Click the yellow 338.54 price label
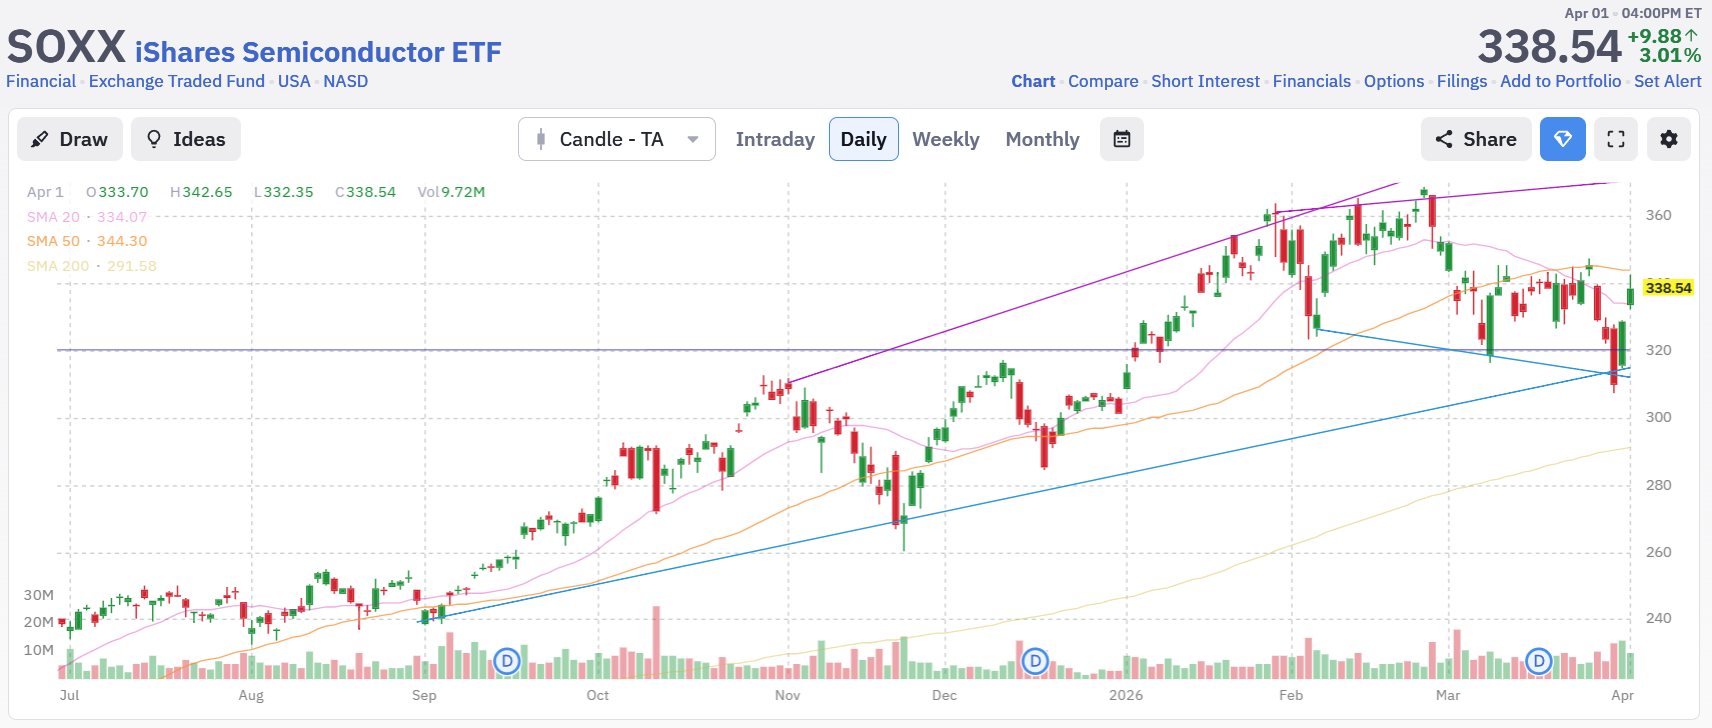The height and width of the screenshot is (728, 1712). tap(1668, 288)
